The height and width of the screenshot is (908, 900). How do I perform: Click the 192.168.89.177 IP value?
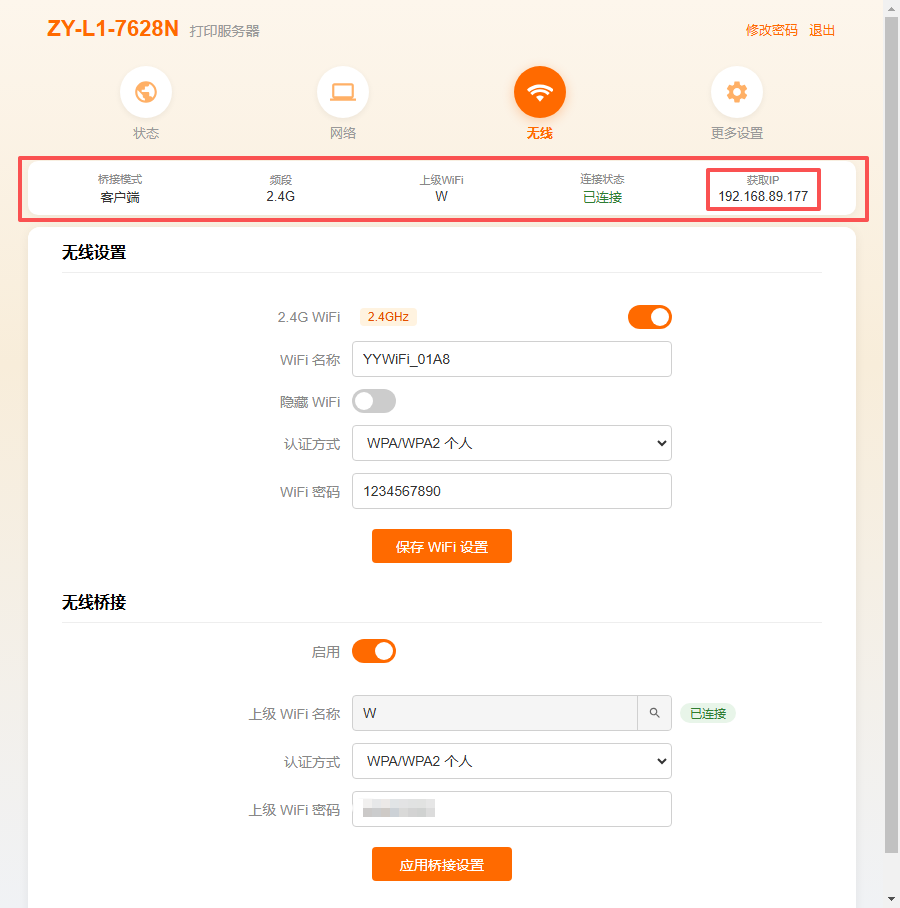point(763,196)
